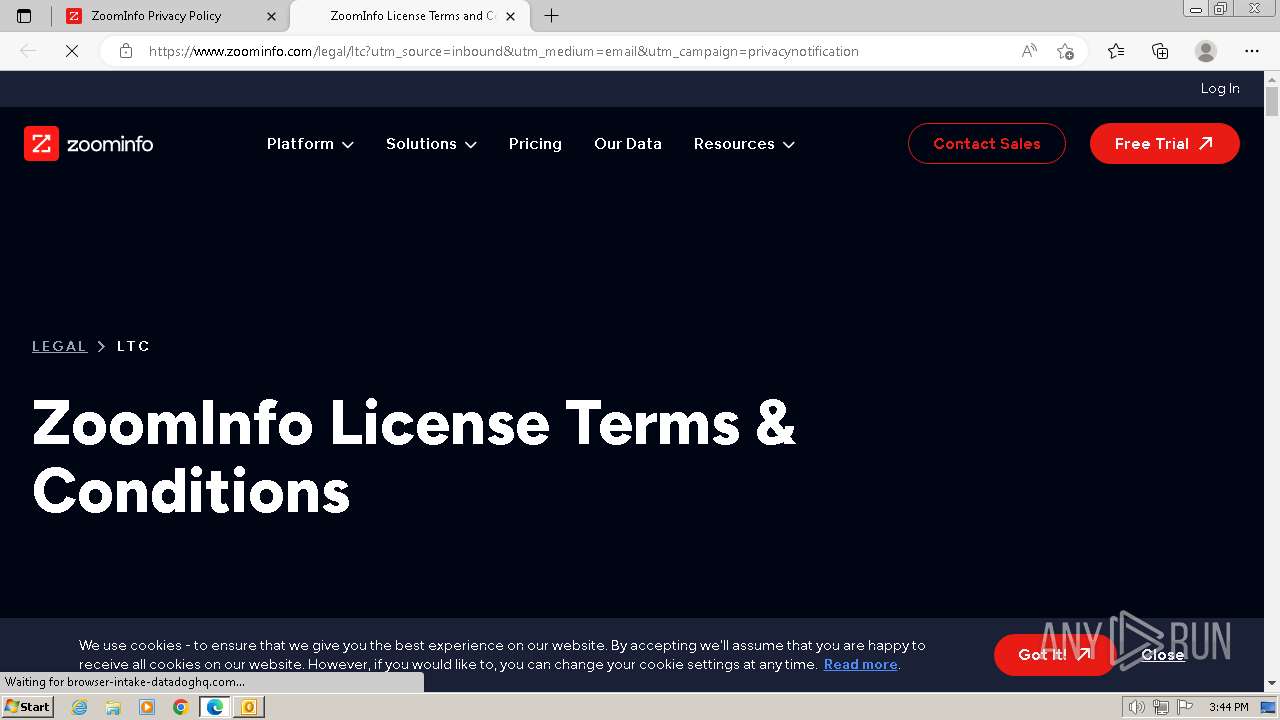
Task: Expand the Solutions menu
Action: pyautogui.click(x=431, y=144)
